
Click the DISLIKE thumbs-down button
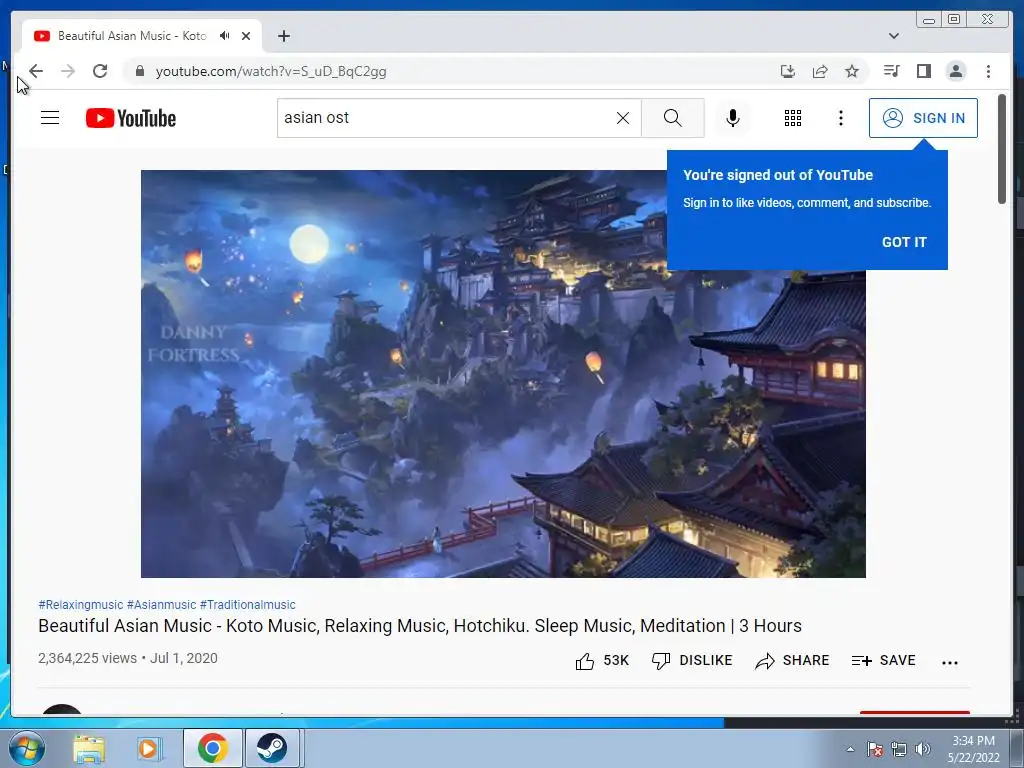[x=692, y=661]
